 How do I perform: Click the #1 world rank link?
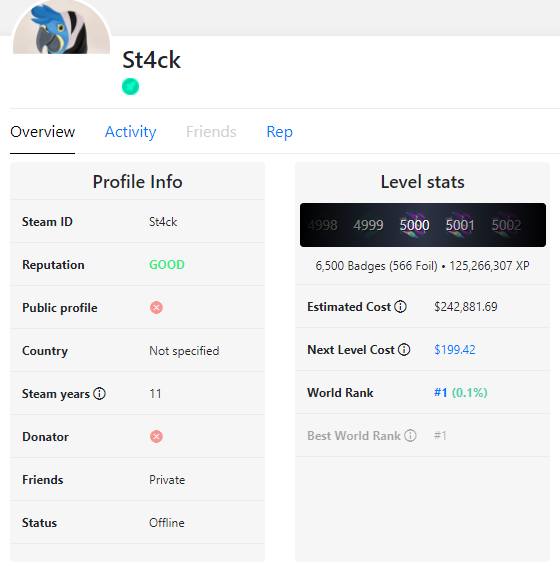(441, 393)
